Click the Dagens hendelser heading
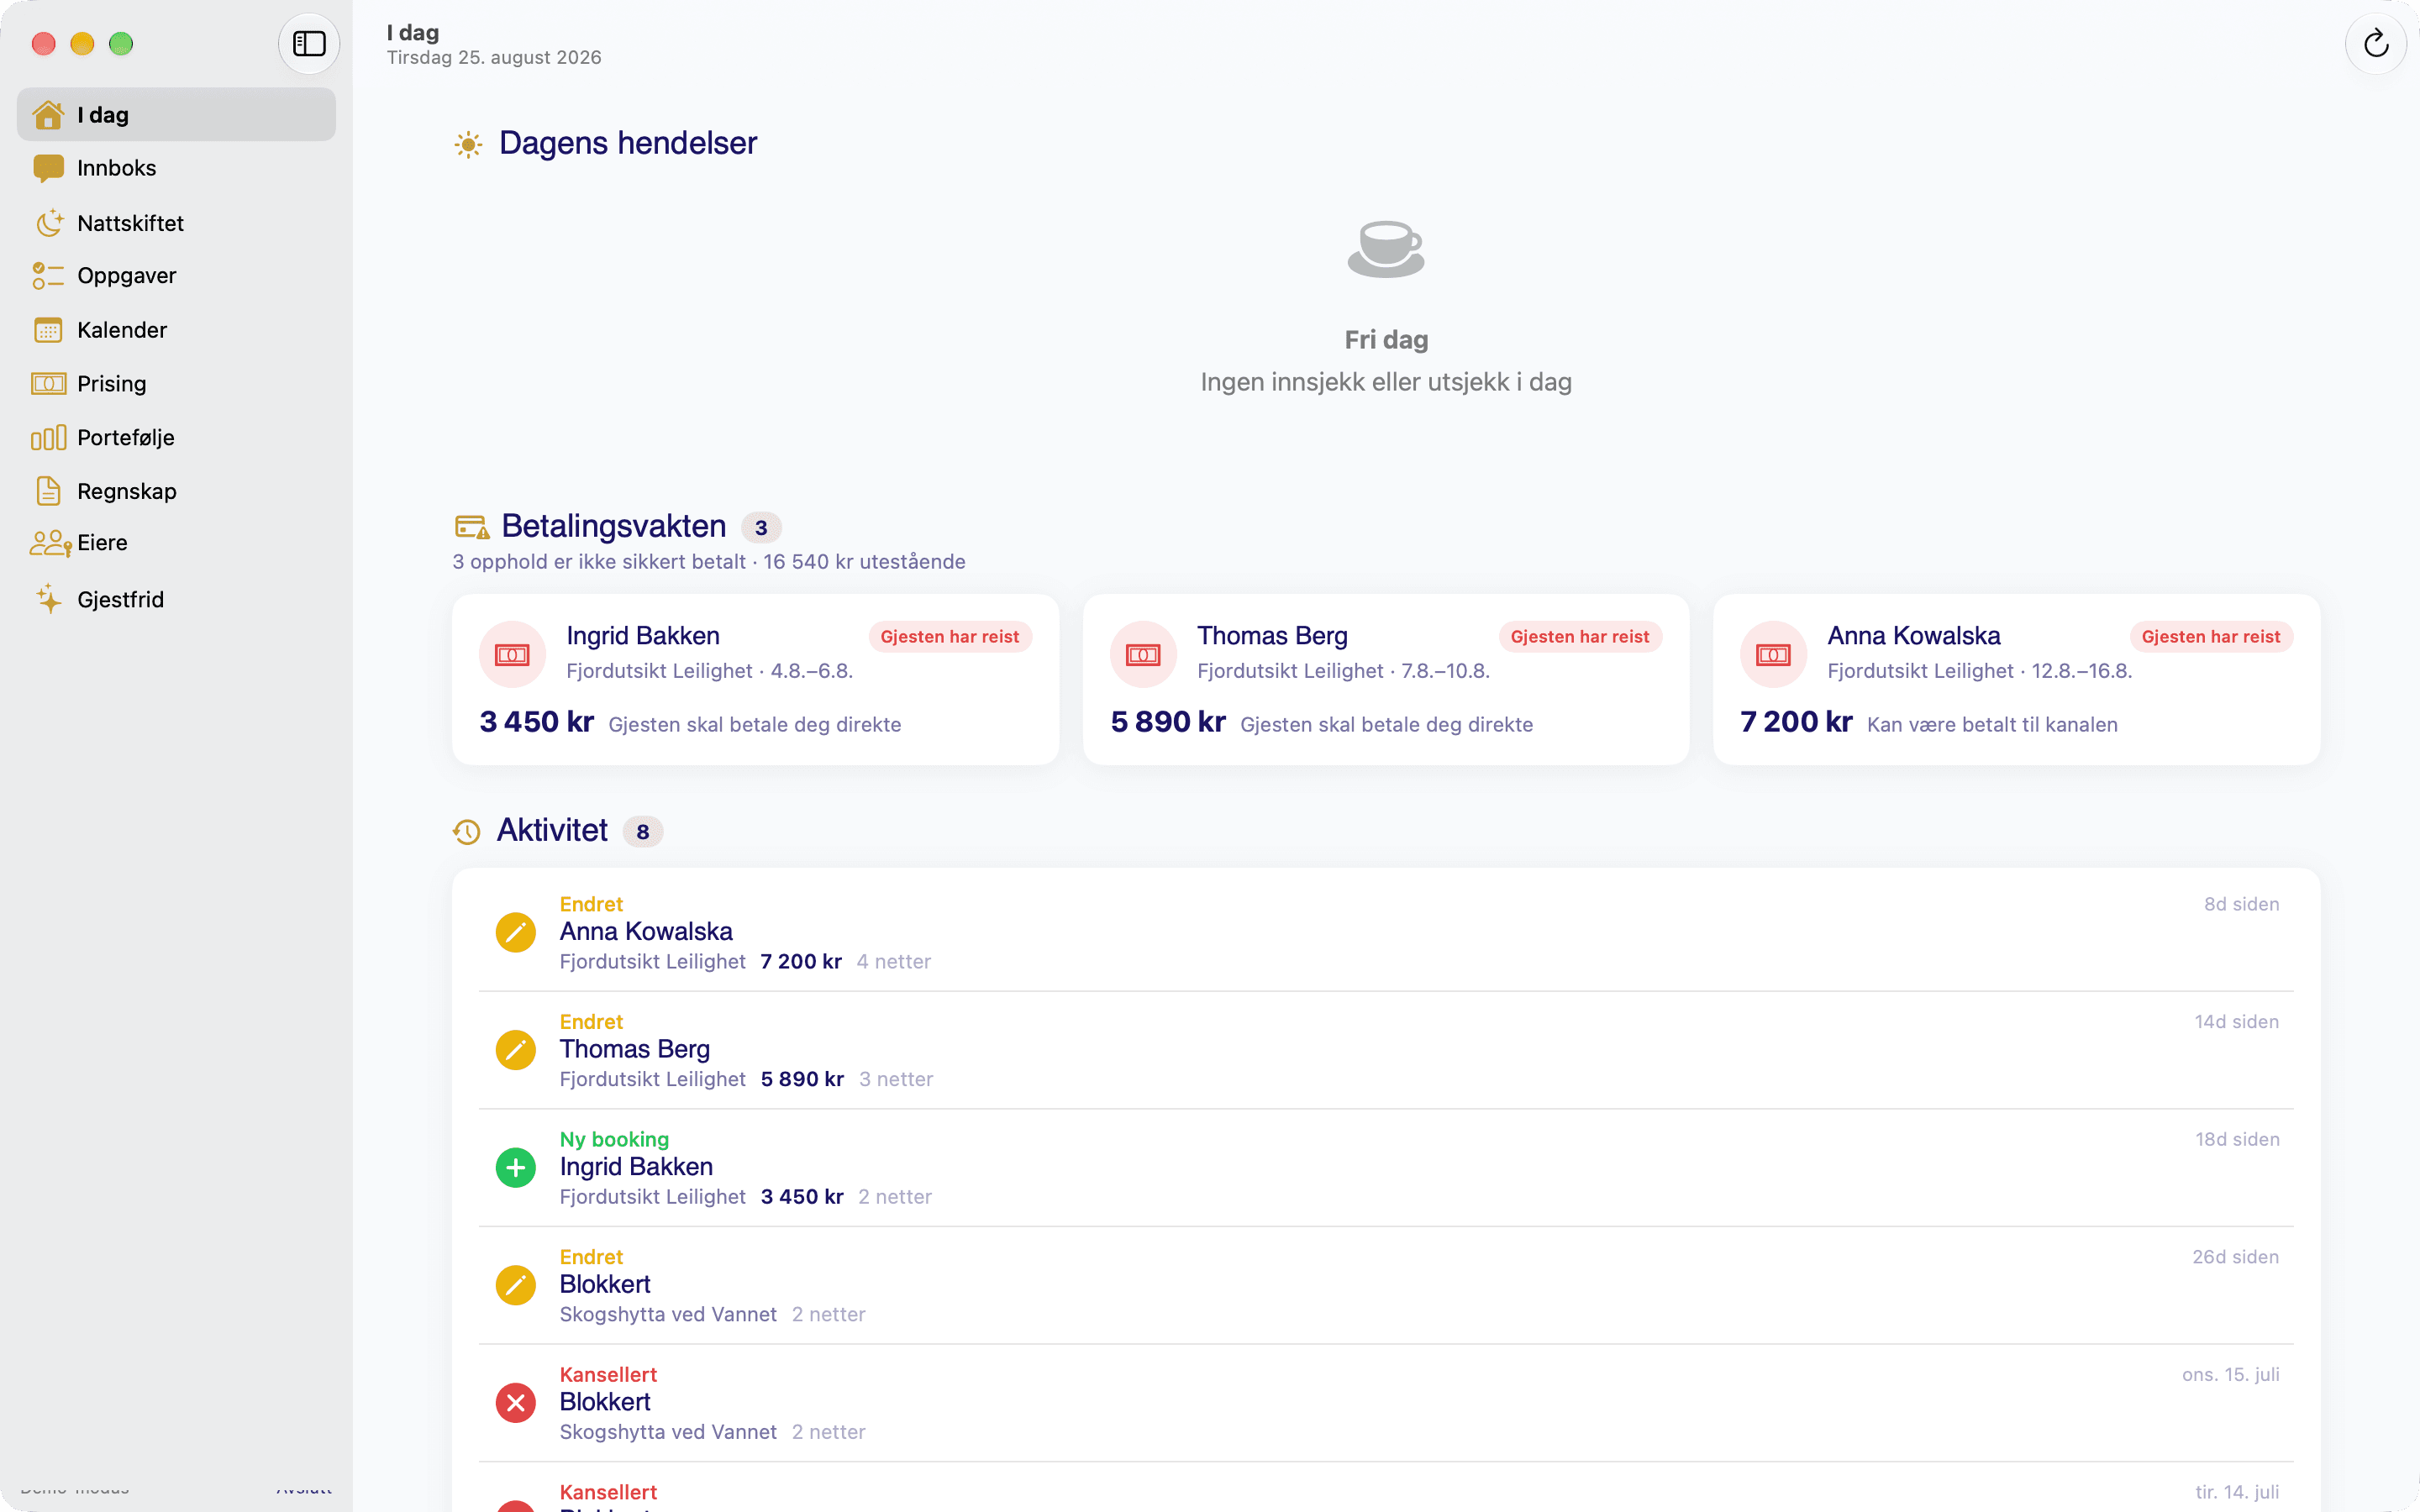Viewport: 2420px width, 1512px height. point(628,143)
